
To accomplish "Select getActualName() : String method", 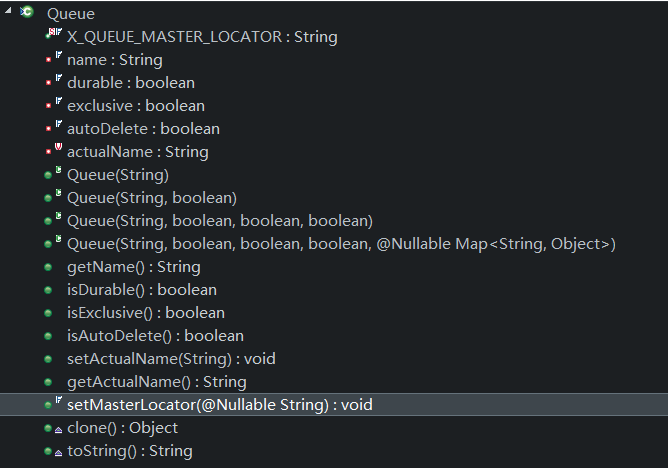I will coord(156,382).
